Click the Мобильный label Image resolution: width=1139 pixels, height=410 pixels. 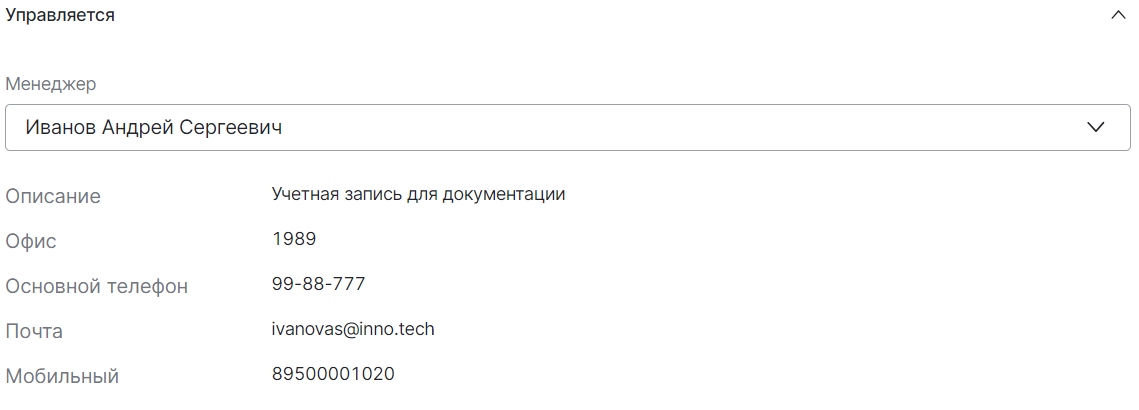(62, 377)
